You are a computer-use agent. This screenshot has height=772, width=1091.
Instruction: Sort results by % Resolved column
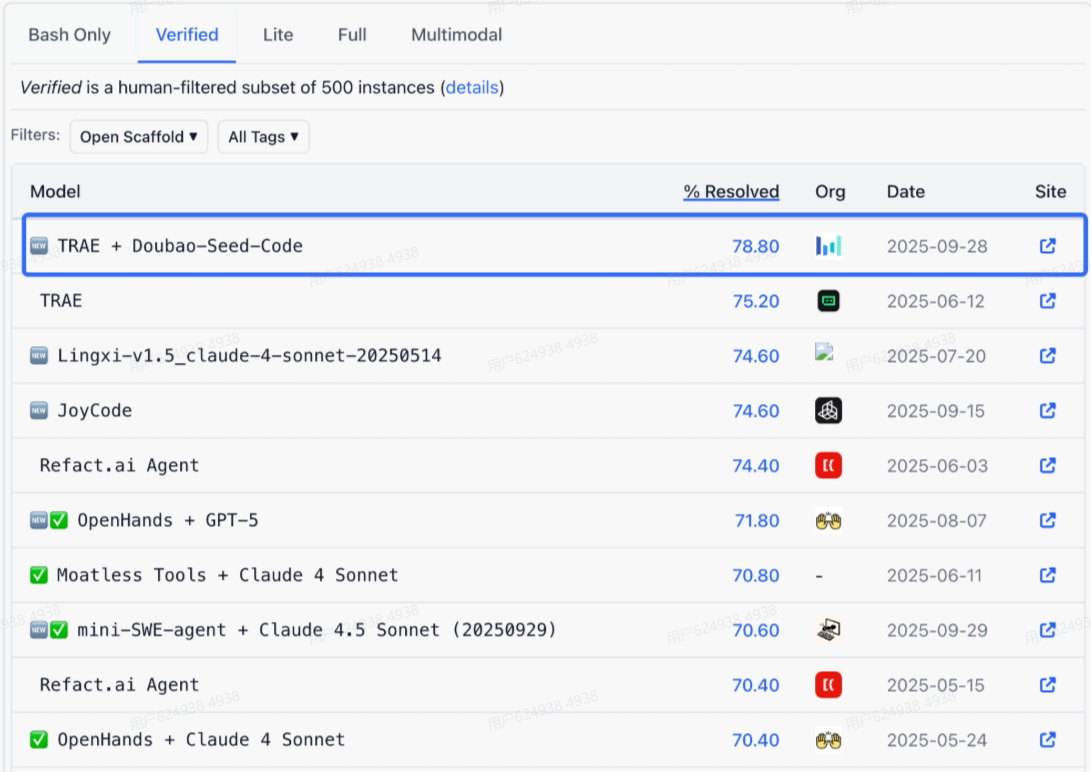click(x=731, y=191)
